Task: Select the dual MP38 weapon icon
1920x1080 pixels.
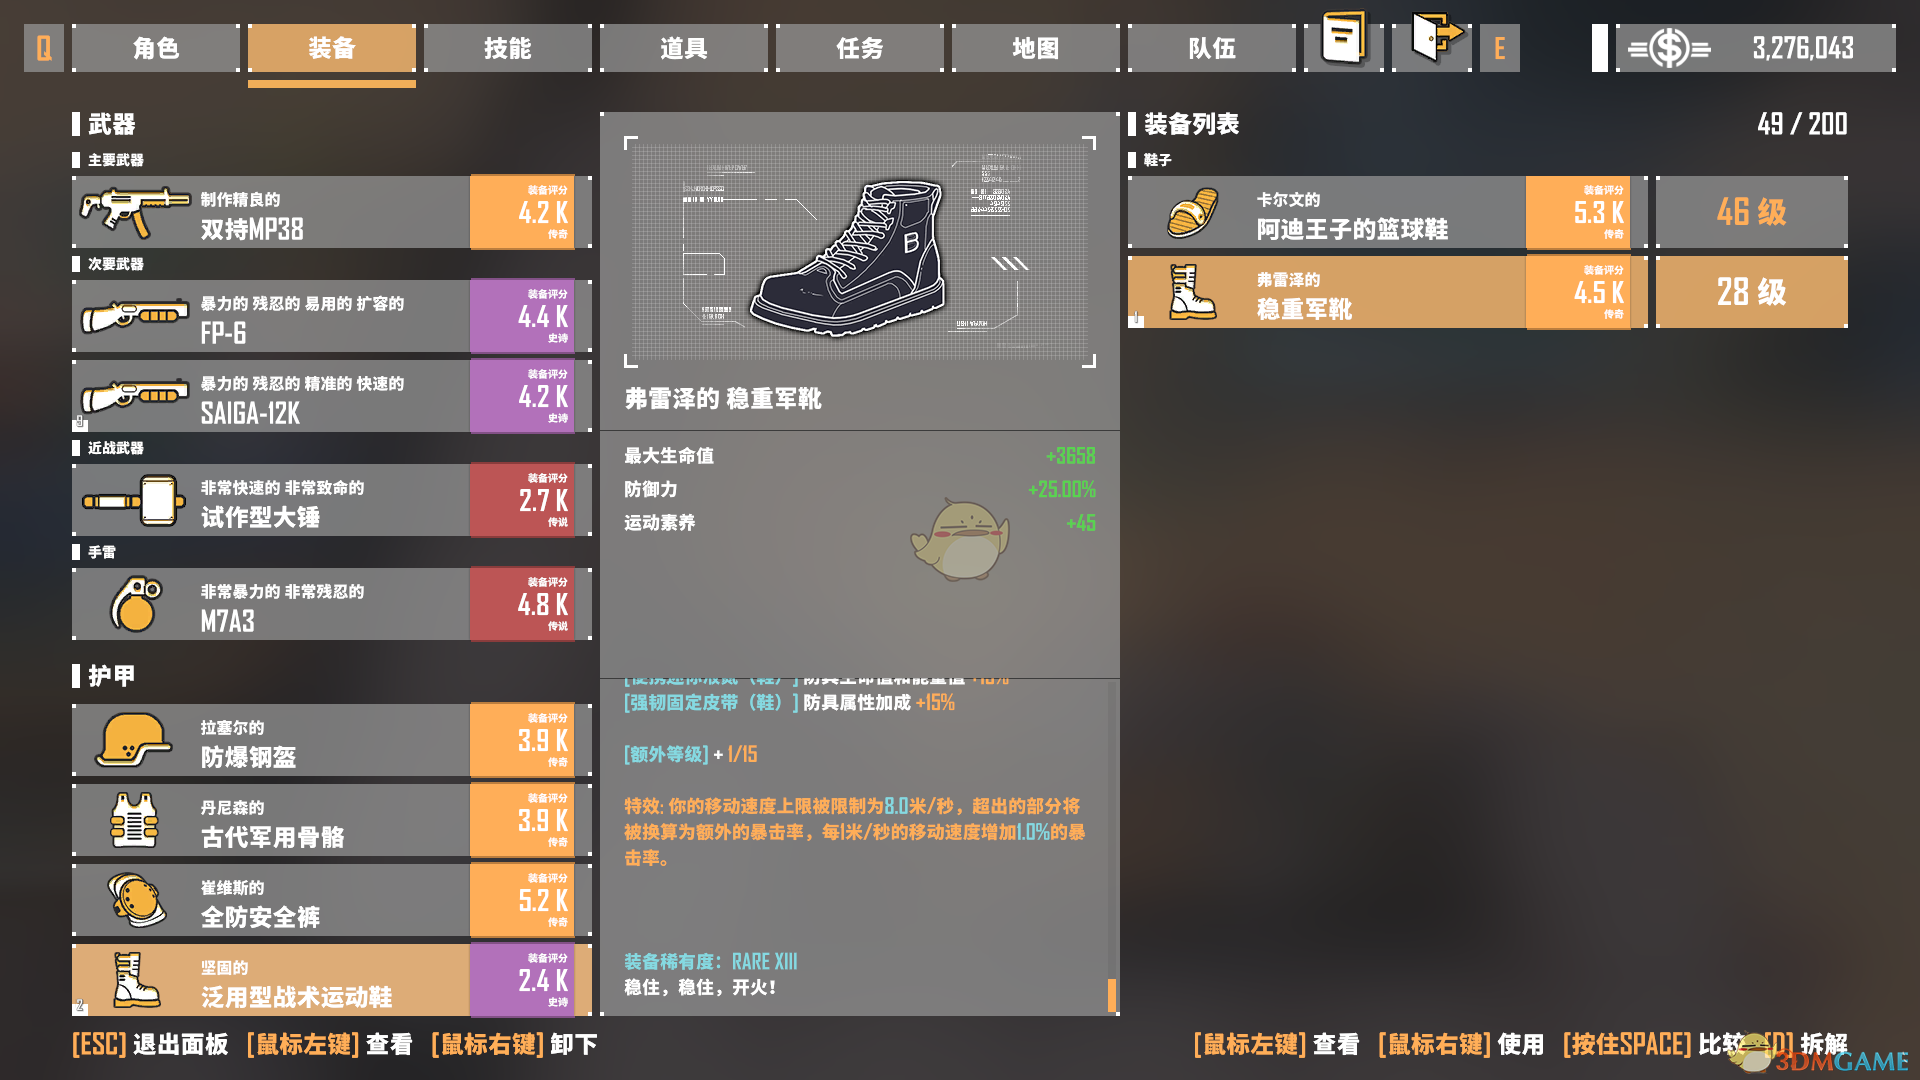Action: click(134, 212)
